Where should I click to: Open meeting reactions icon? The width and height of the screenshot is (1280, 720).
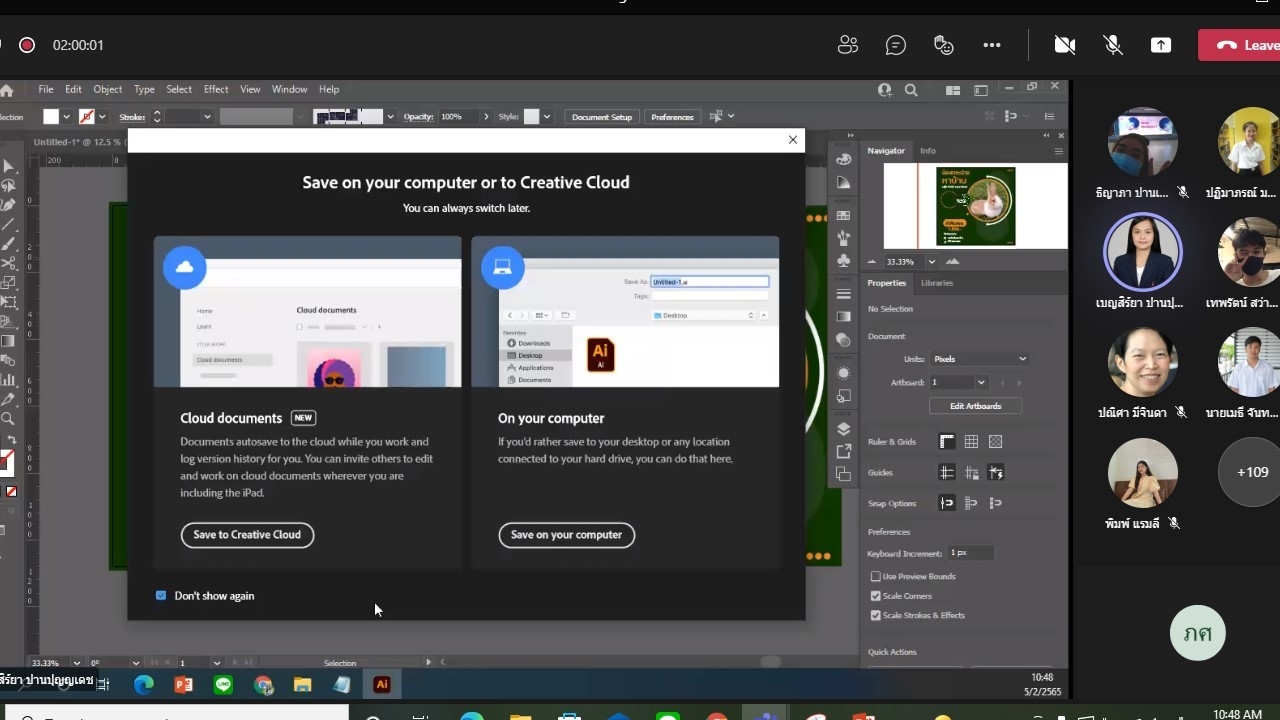point(944,45)
